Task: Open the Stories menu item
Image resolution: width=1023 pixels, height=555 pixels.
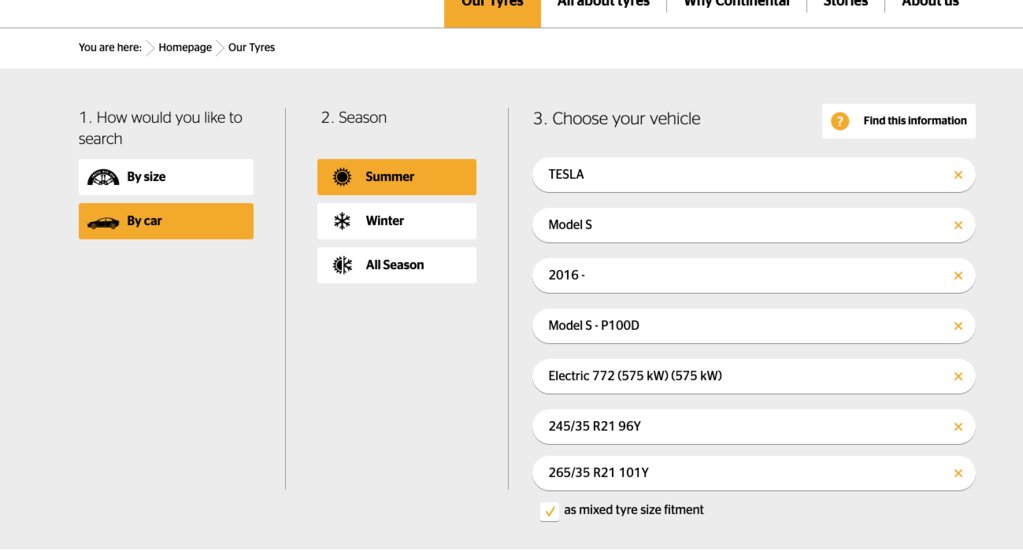Action: (x=846, y=5)
